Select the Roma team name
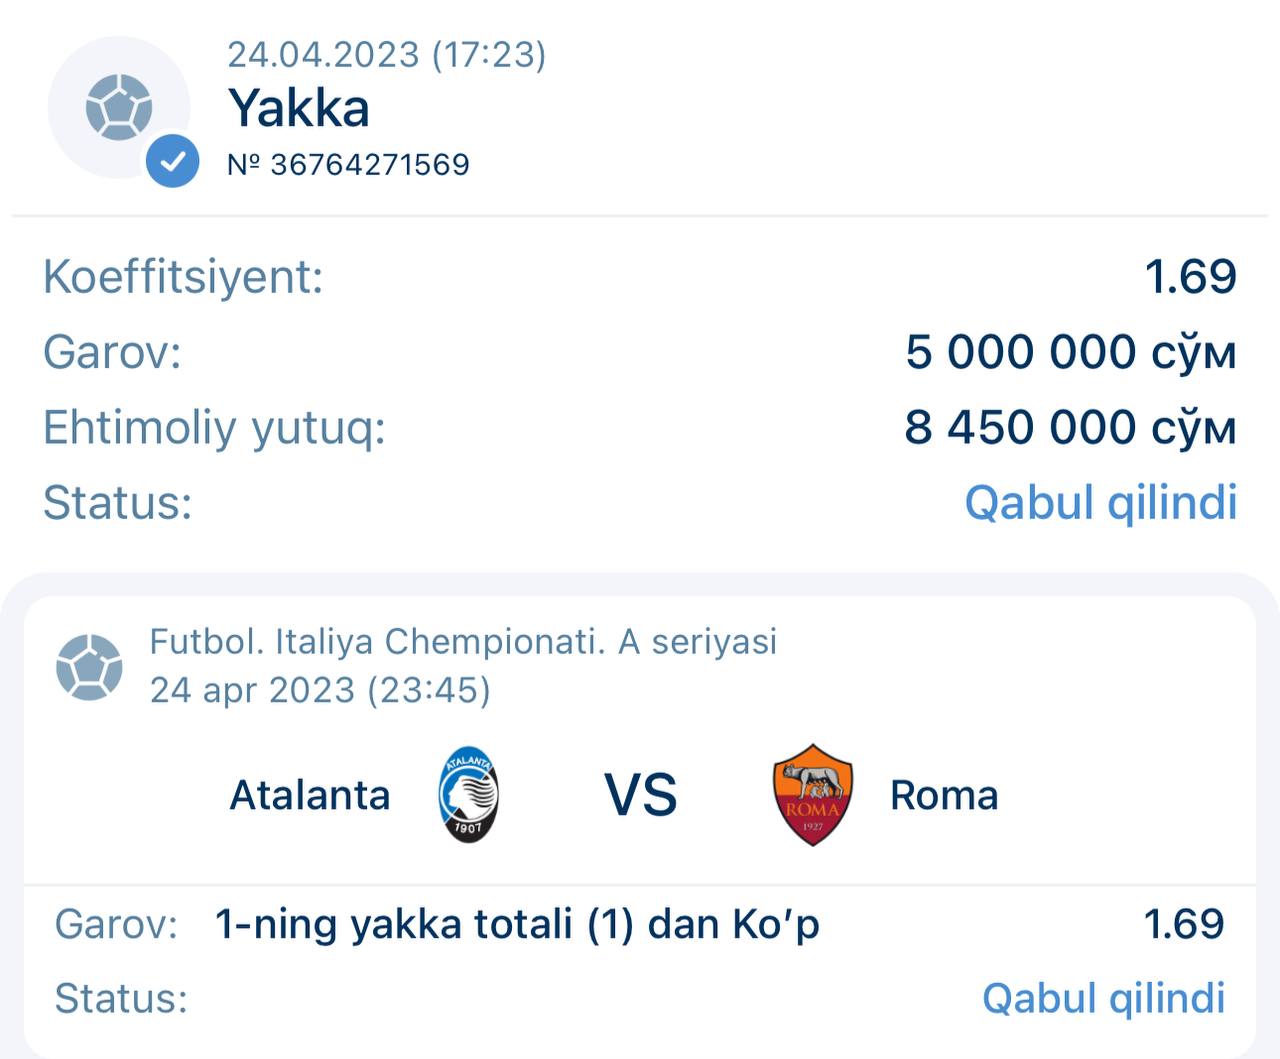 tap(944, 796)
